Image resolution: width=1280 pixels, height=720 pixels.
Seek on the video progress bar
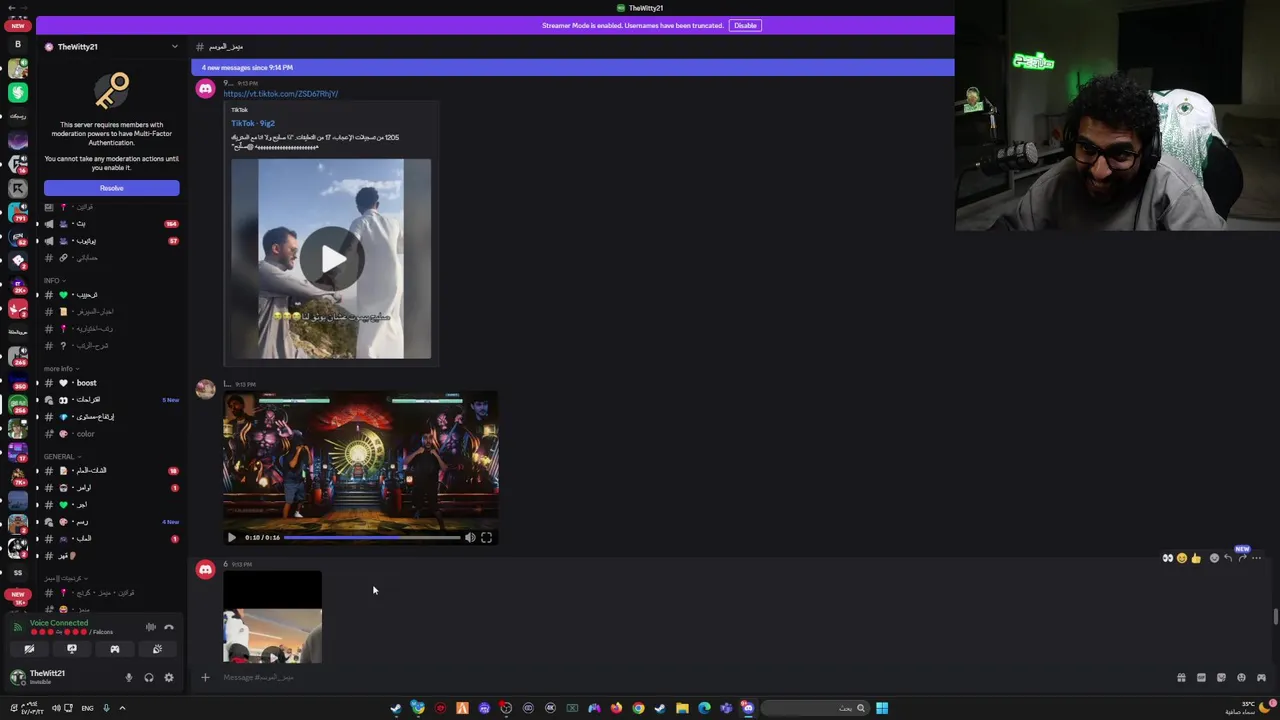point(372,537)
